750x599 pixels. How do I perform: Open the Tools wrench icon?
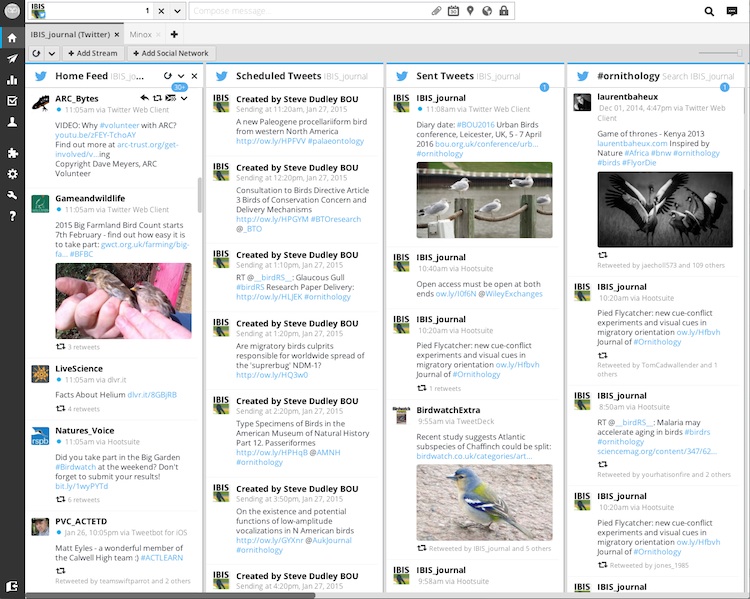[x=12, y=195]
